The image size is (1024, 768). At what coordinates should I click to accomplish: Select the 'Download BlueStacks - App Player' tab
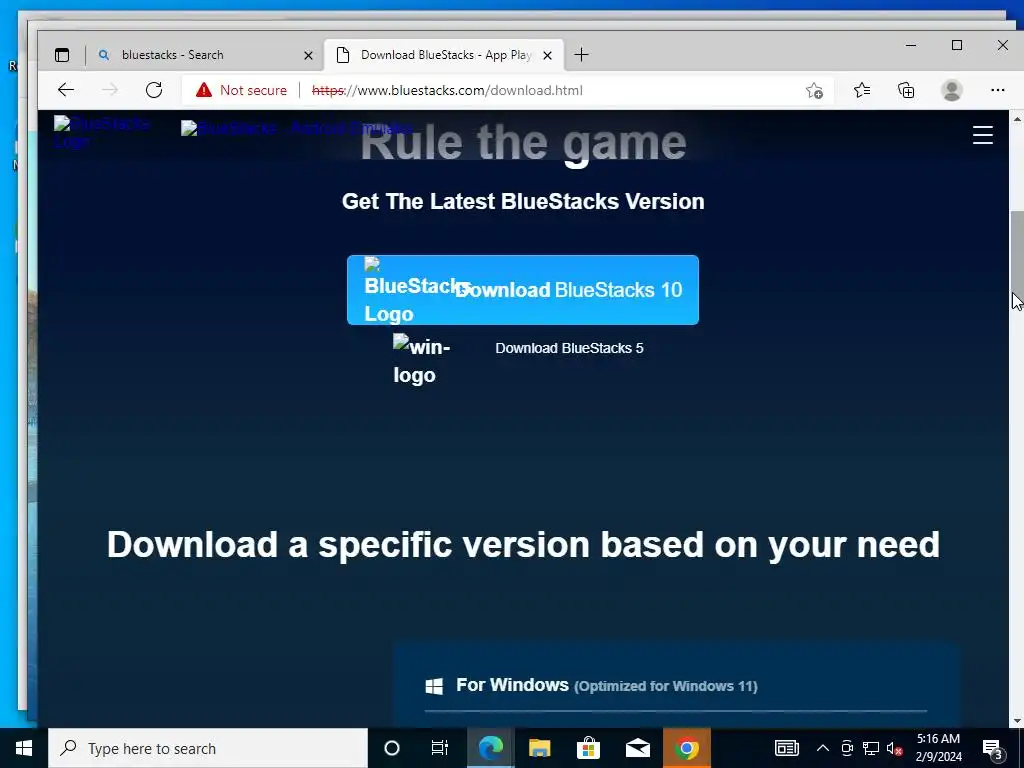(446, 55)
